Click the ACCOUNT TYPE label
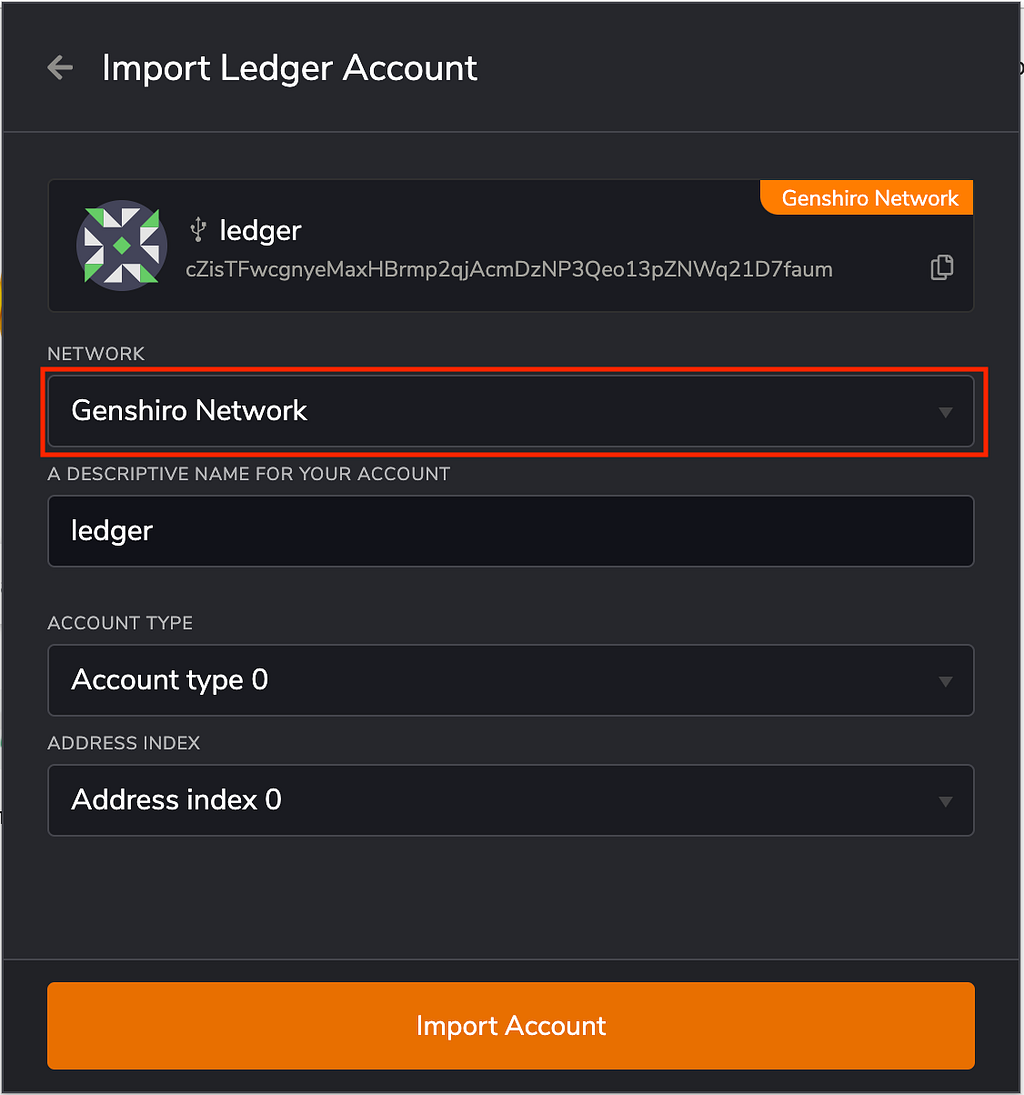The image size is (1024, 1095). pos(120,623)
